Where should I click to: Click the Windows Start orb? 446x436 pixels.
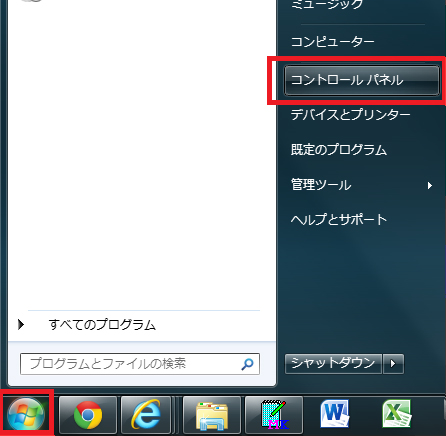(25, 415)
